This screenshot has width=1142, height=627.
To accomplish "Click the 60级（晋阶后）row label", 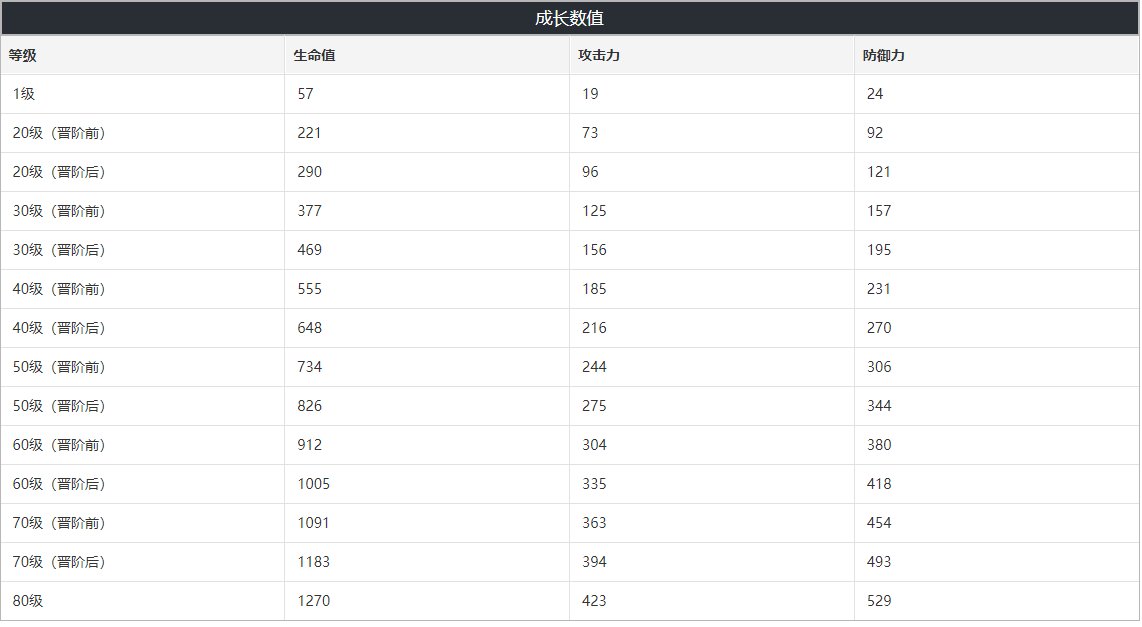I will click(59, 484).
